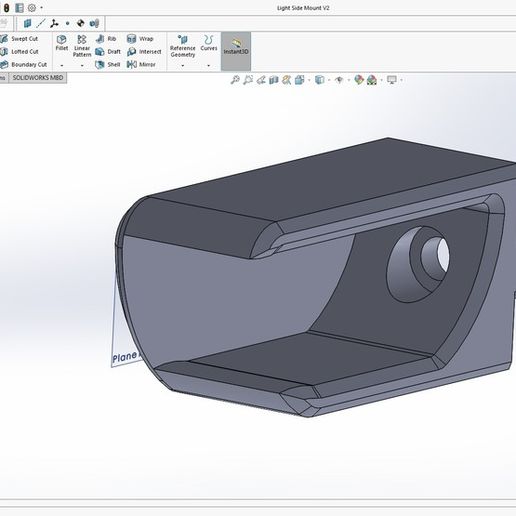Viewport: 516px width, 516px height.
Task: Click the Display Style icon
Action: click(x=320, y=80)
